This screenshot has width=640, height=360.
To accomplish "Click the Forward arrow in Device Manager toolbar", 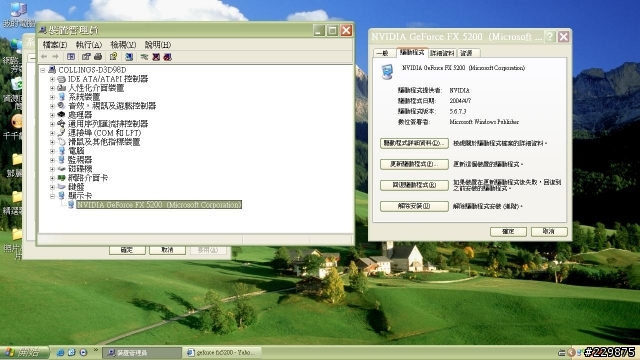I will pyautogui.click(x=56, y=57).
